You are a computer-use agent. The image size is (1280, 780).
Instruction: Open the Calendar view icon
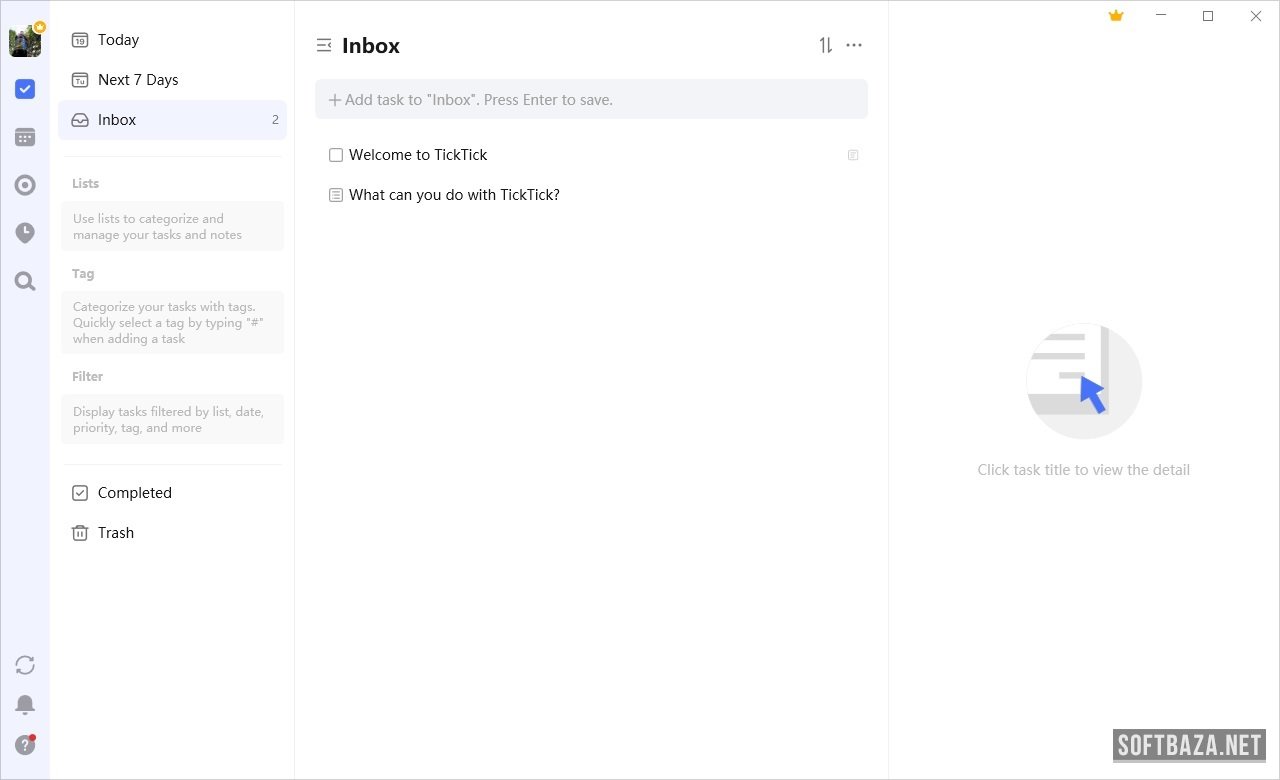[x=25, y=137]
